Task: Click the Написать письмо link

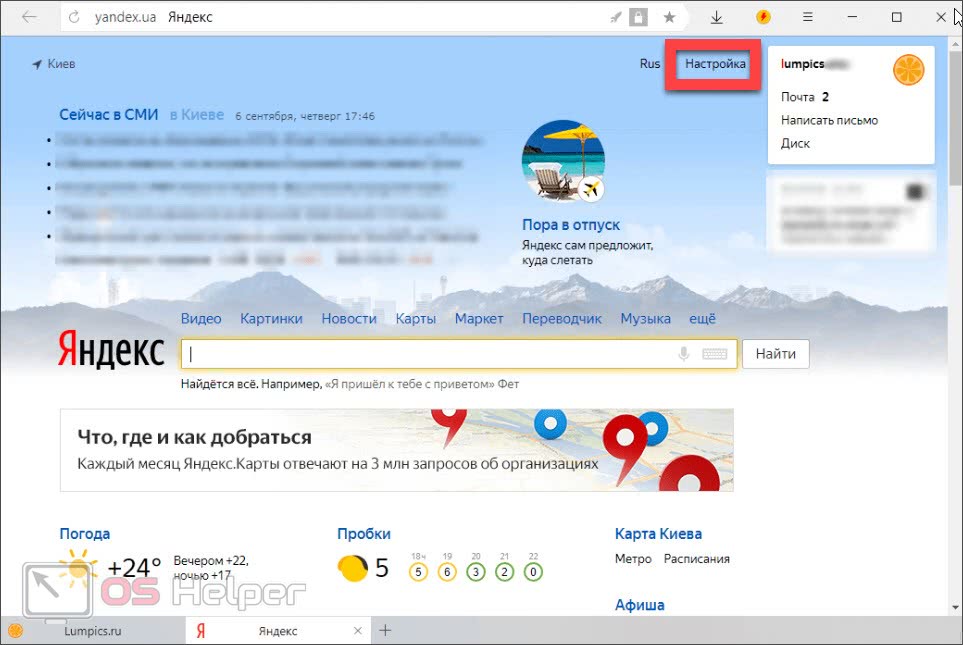Action: pyautogui.click(x=829, y=120)
